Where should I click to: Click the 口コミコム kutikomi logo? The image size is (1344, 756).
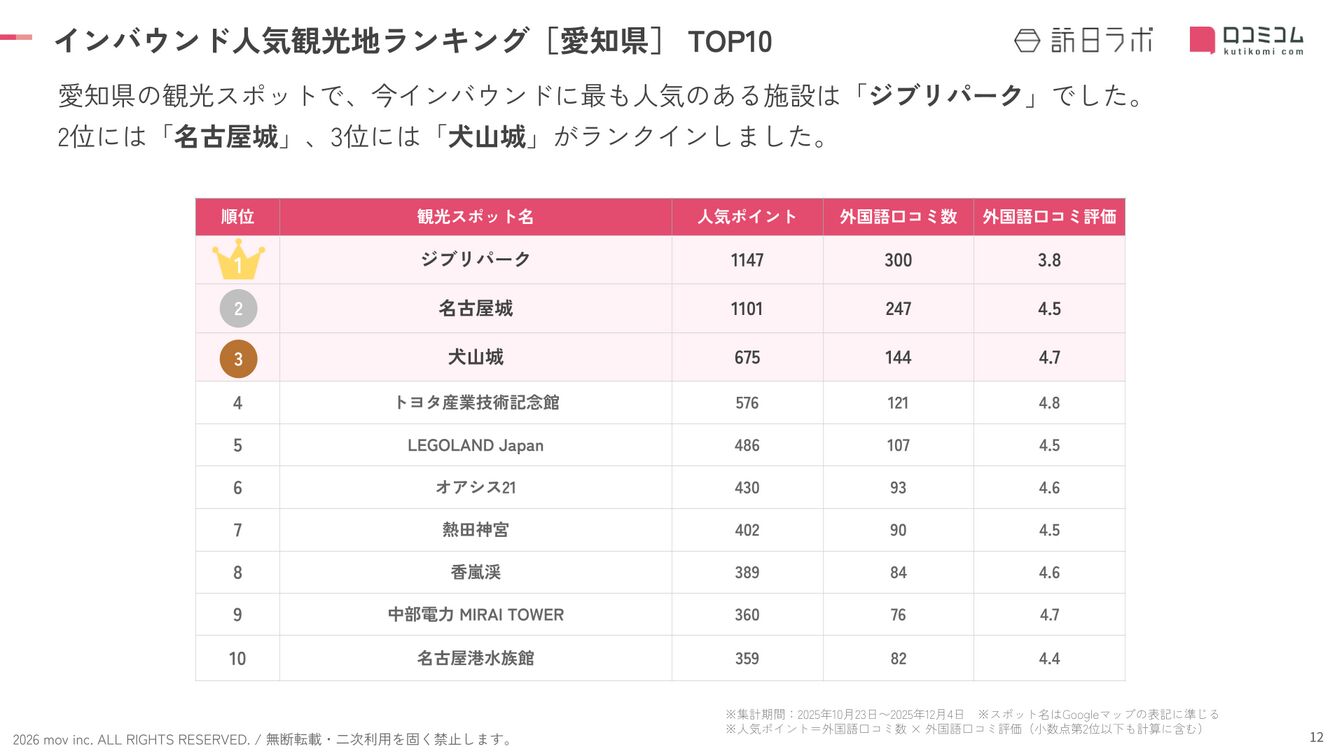click(x=1247, y=40)
